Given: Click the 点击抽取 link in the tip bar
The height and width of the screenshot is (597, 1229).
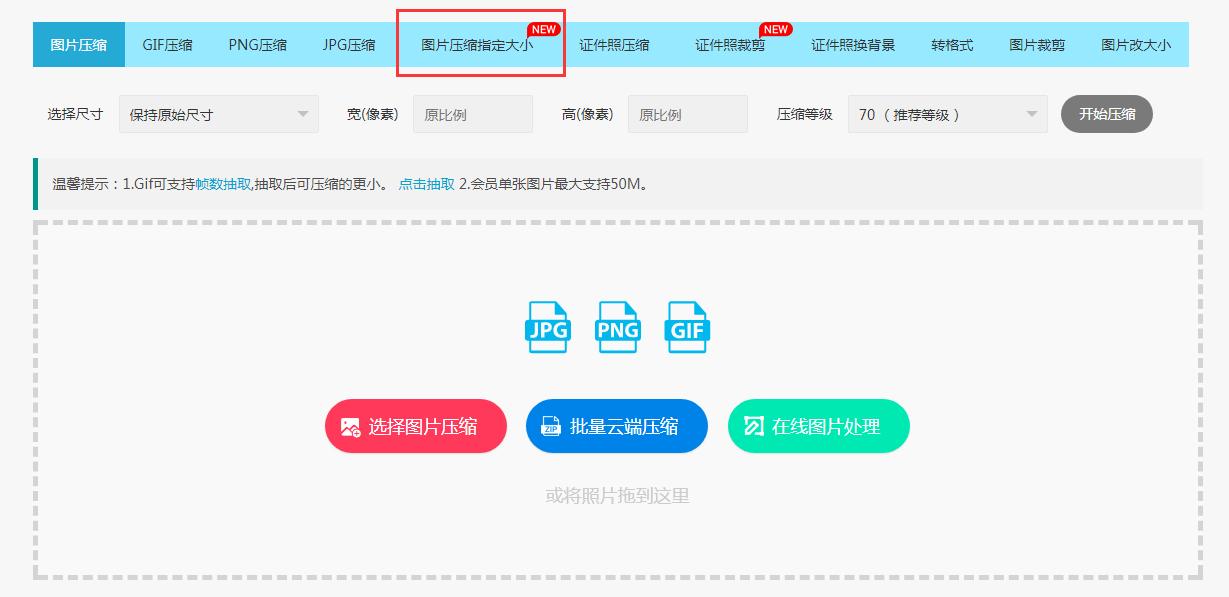Looking at the screenshot, I should (x=425, y=183).
